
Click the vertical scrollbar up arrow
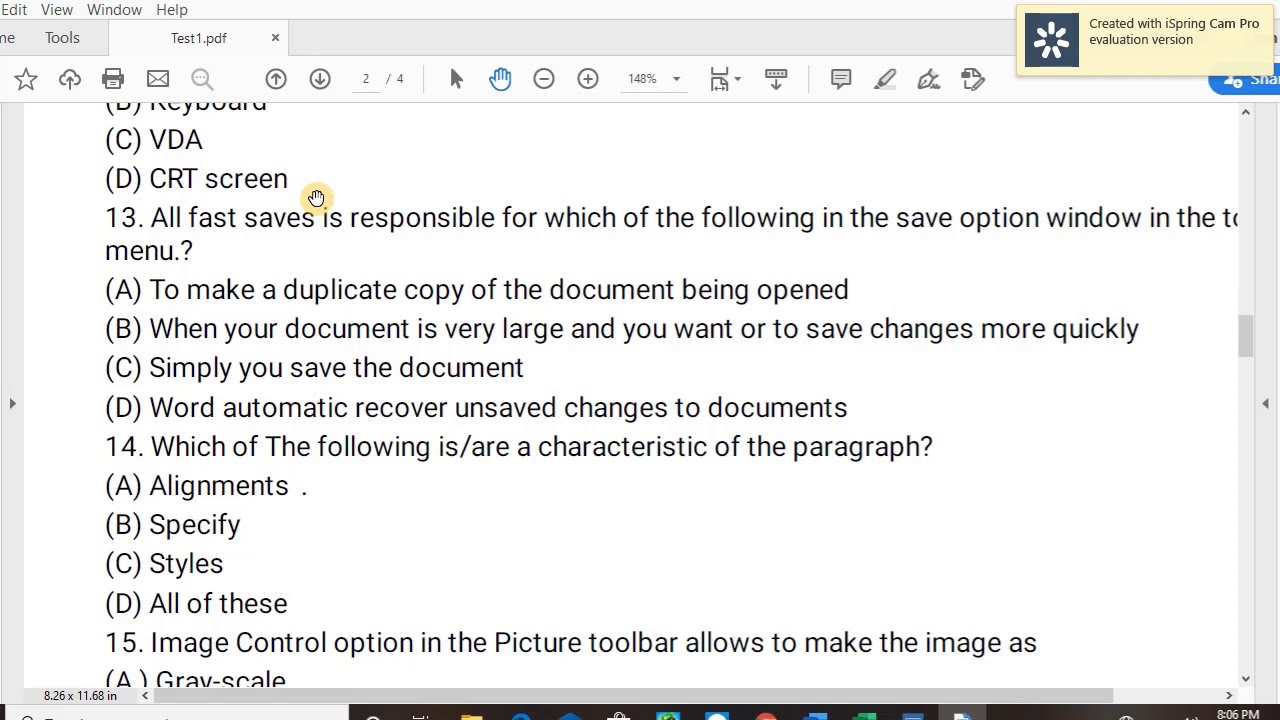[1246, 112]
